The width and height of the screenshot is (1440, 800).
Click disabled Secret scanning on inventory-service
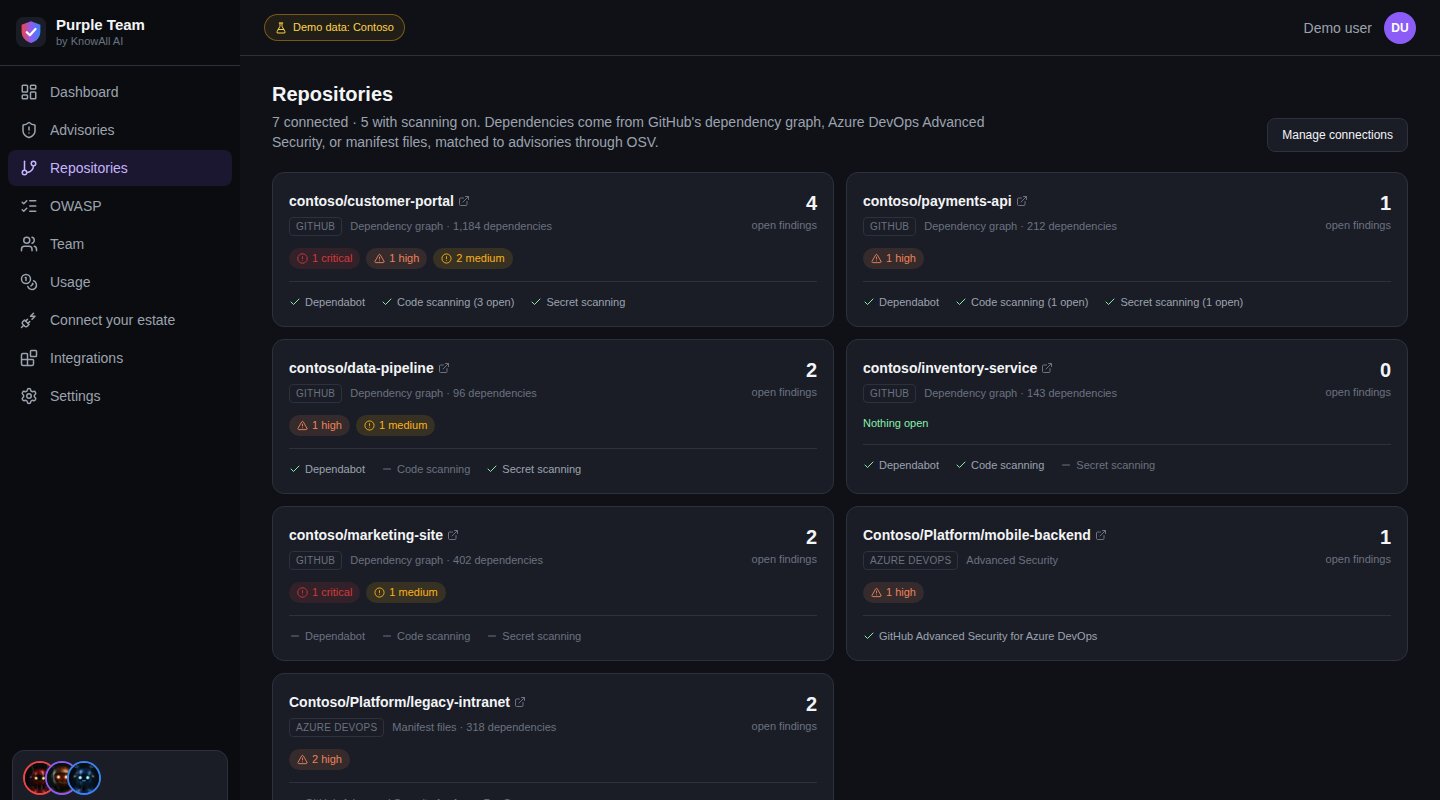click(1107, 465)
